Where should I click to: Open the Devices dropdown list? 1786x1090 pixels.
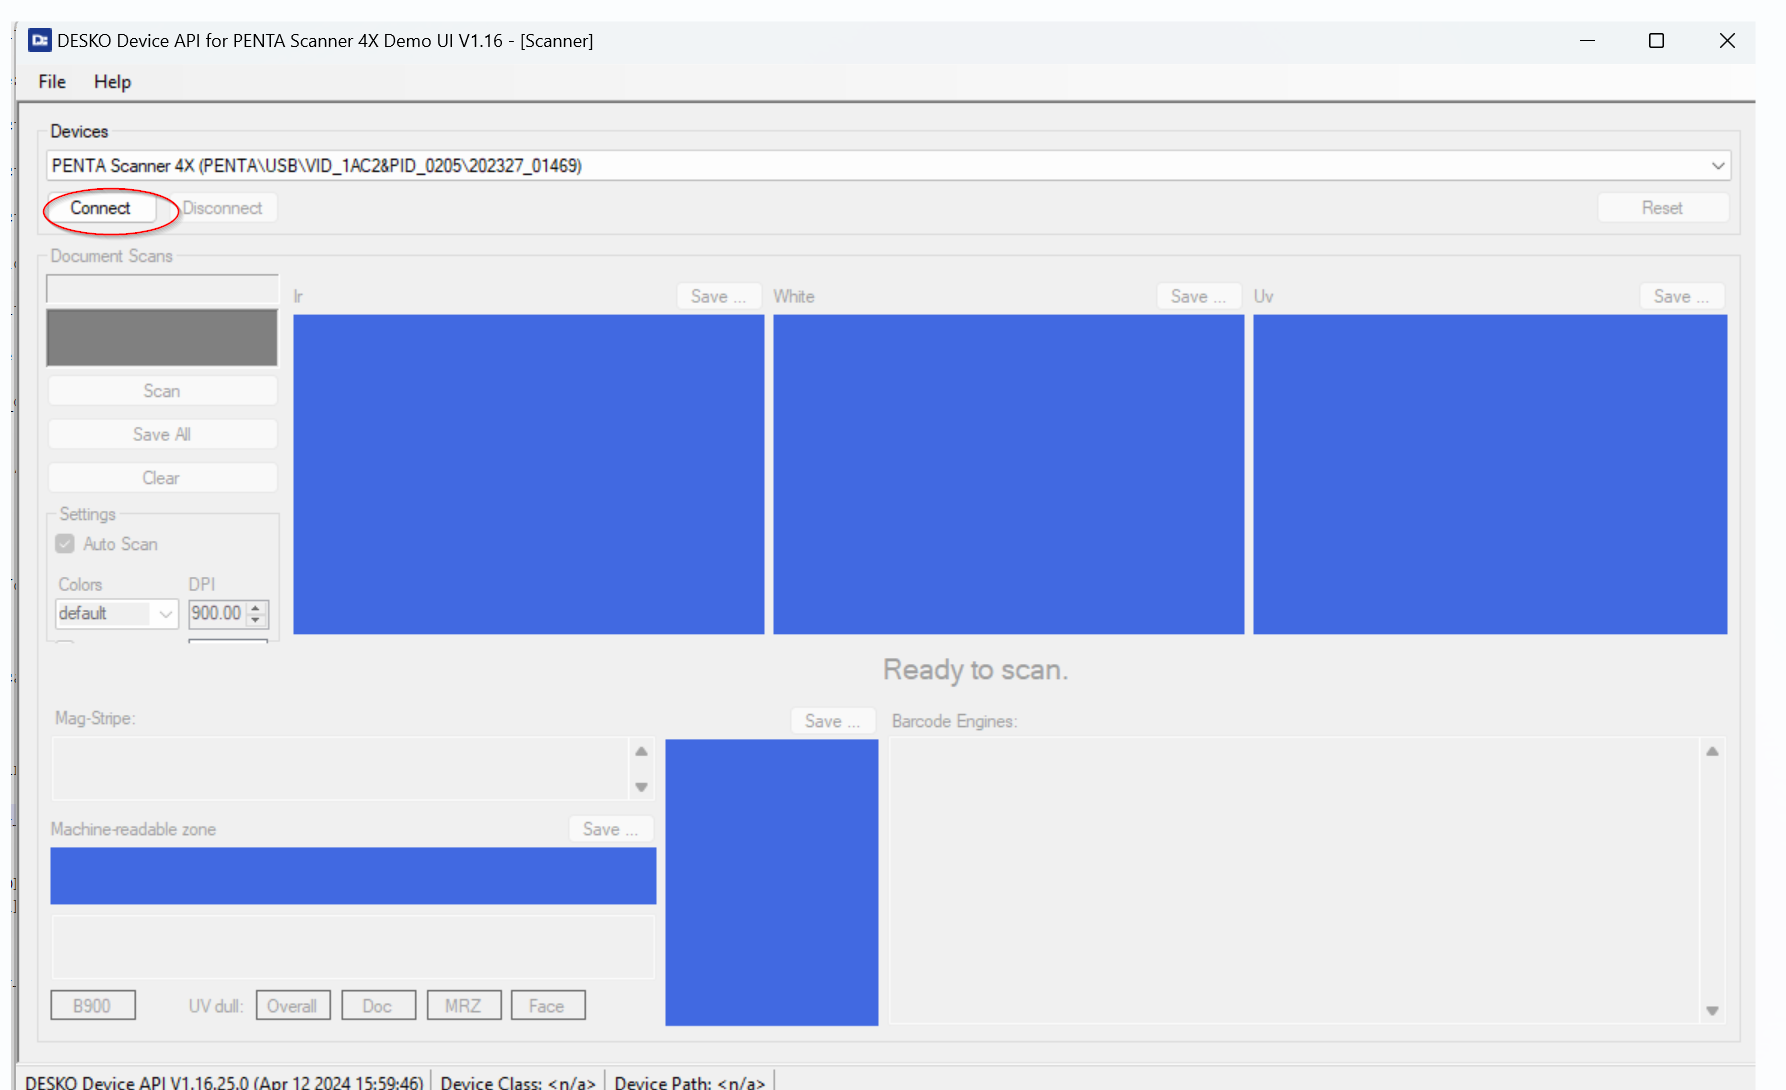tap(1717, 166)
